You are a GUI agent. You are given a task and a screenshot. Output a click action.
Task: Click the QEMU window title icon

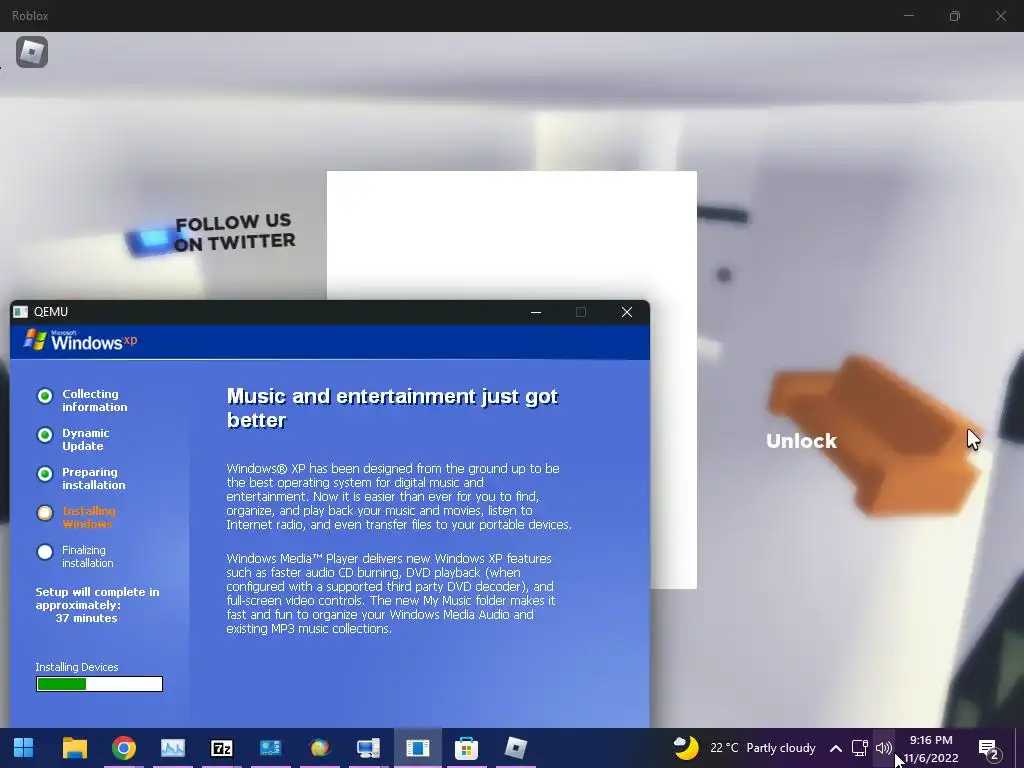tap(21, 312)
